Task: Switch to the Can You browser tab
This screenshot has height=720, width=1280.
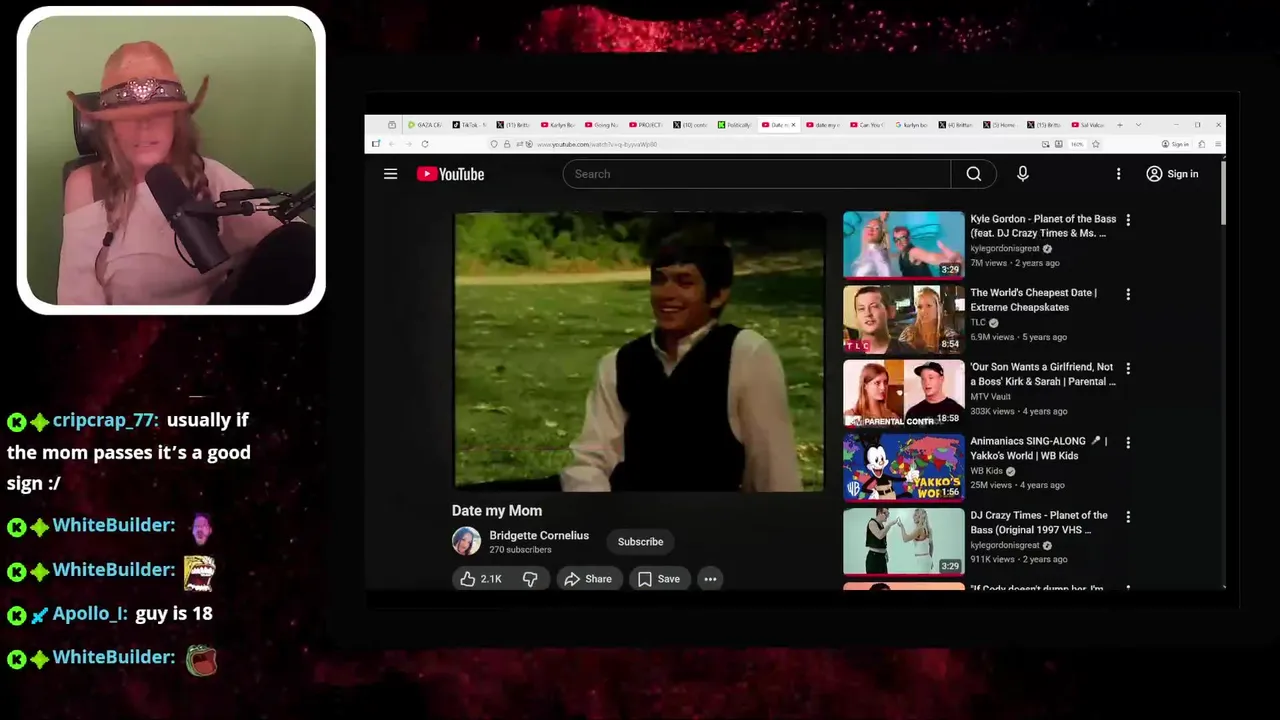Action: [x=867, y=125]
